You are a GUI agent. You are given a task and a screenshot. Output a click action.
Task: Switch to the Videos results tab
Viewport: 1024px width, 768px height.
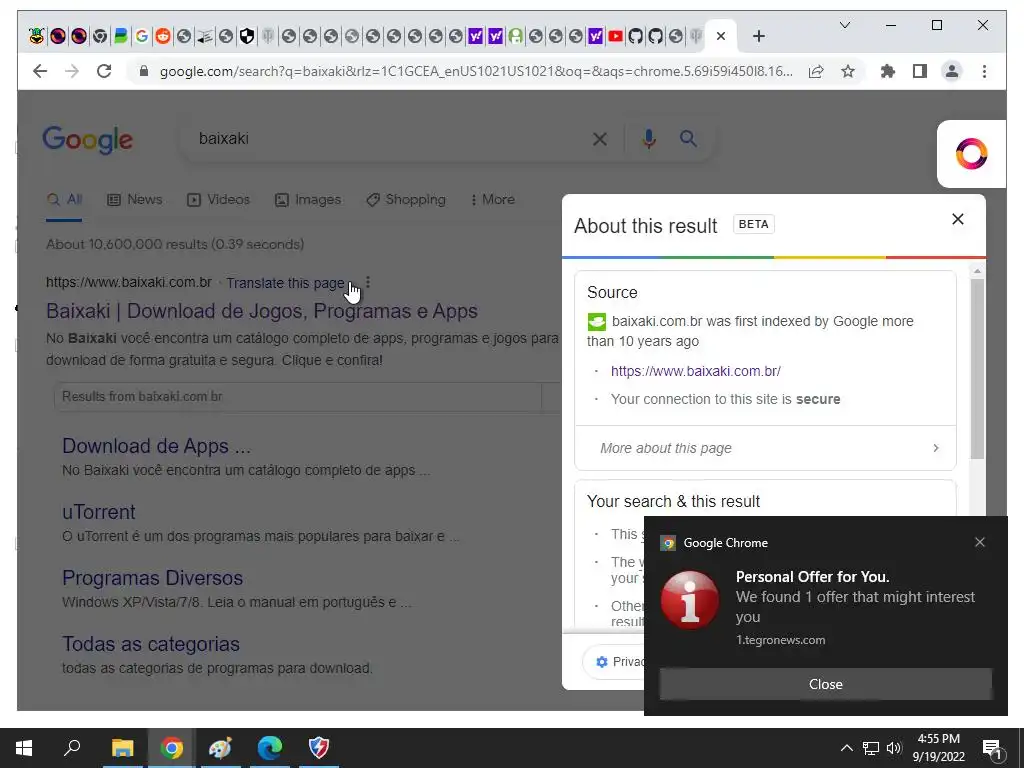coord(219,199)
